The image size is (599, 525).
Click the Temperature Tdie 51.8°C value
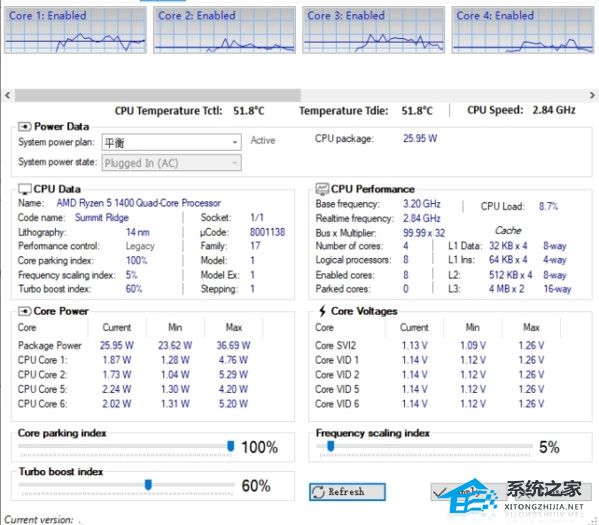pos(417,111)
